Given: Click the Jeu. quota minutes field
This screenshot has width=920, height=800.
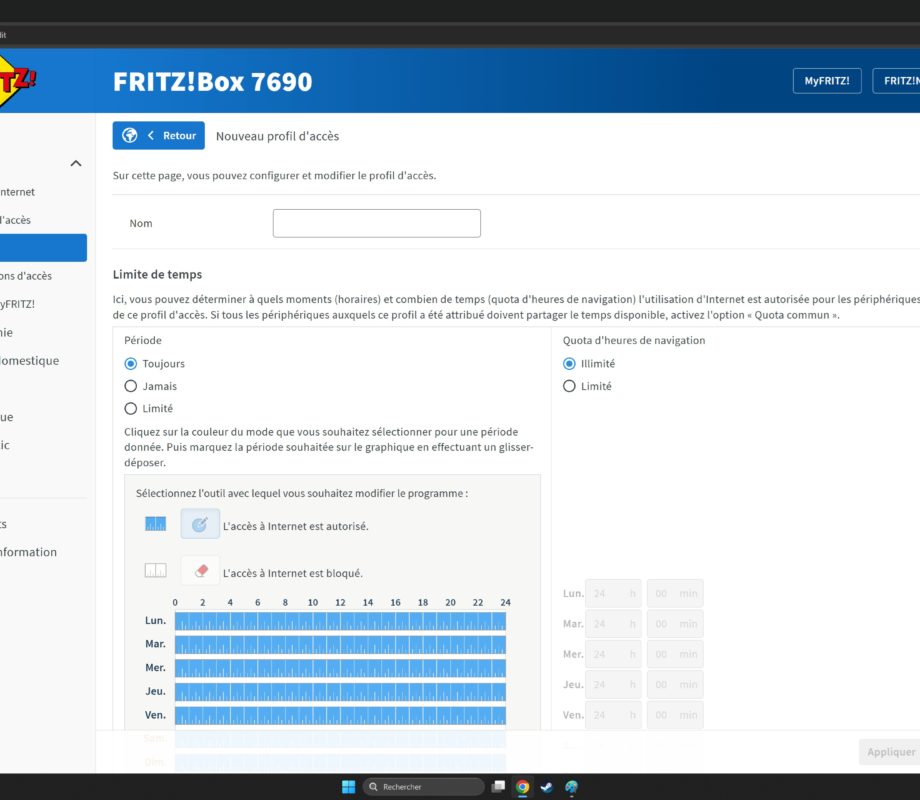Looking at the screenshot, I should pyautogui.click(x=675, y=685).
